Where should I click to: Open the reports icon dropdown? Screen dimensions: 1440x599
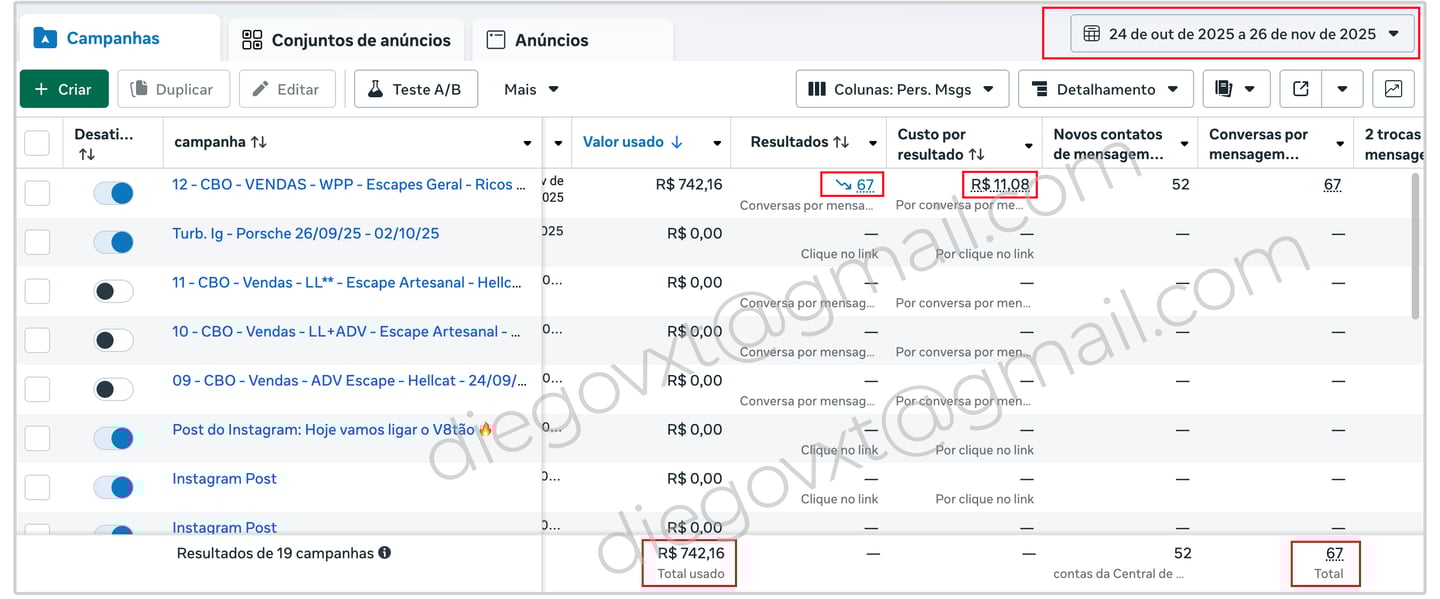pyautogui.click(x=1236, y=89)
